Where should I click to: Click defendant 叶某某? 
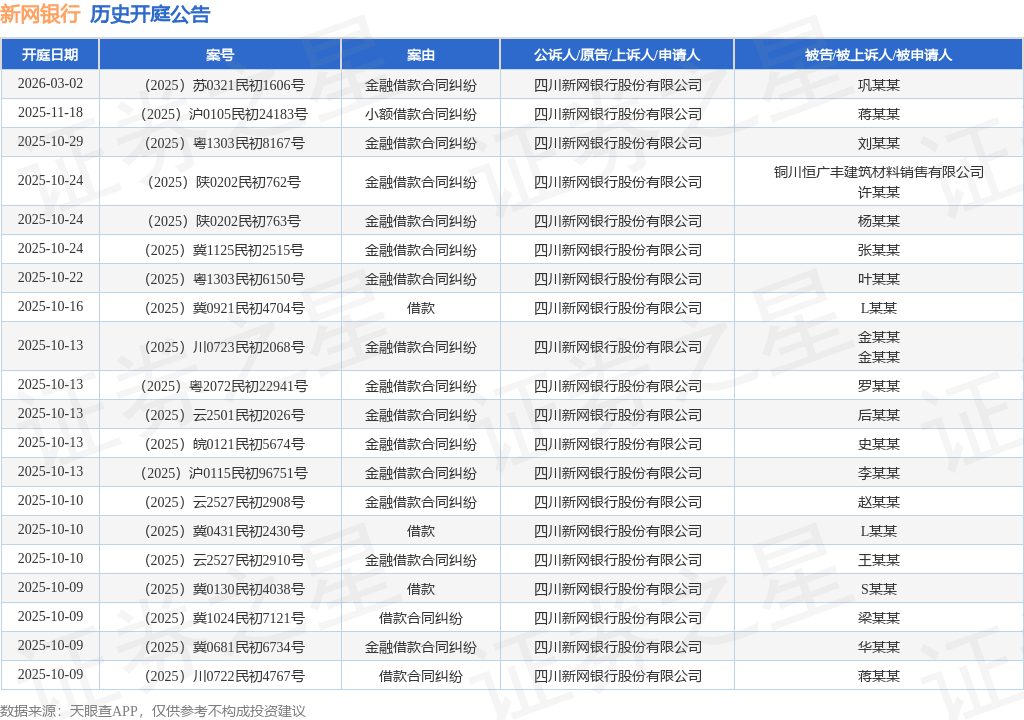pyautogui.click(x=878, y=279)
